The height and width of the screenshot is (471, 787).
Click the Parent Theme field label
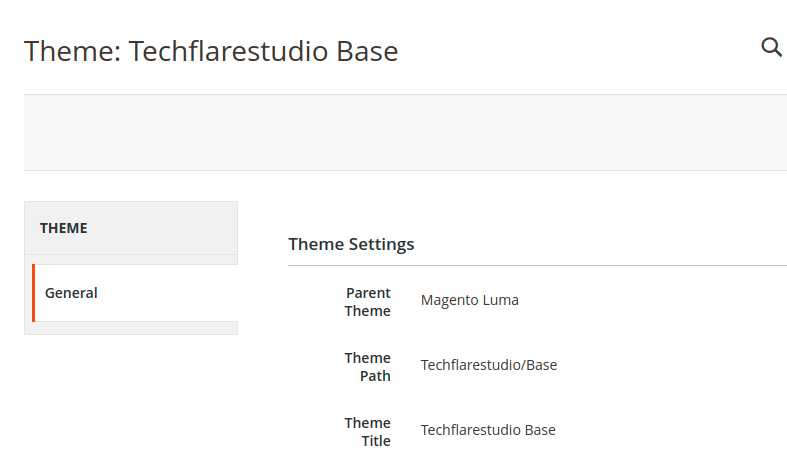point(367,302)
